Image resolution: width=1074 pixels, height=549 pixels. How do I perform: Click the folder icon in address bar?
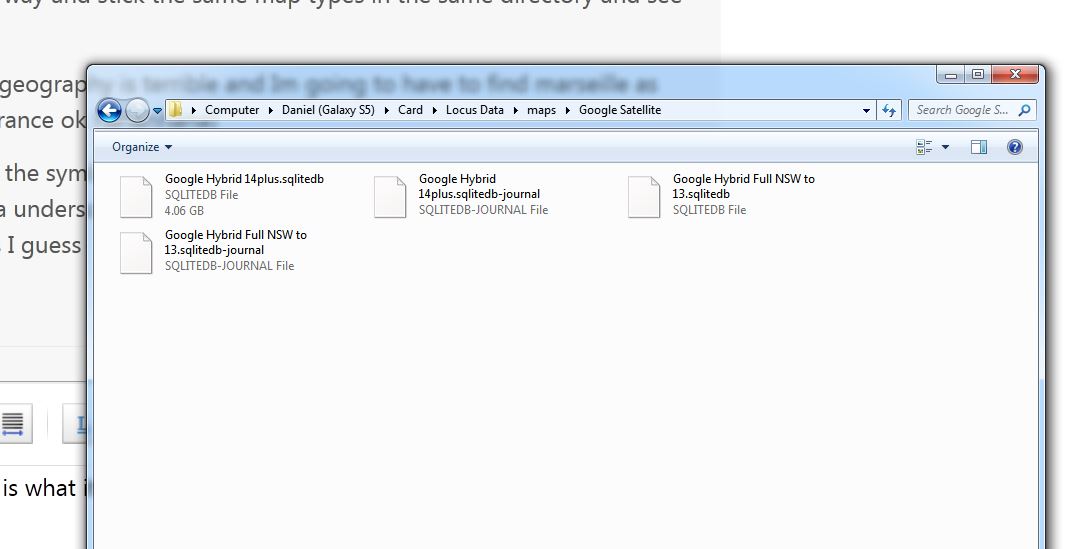pyautogui.click(x=176, y=110)
